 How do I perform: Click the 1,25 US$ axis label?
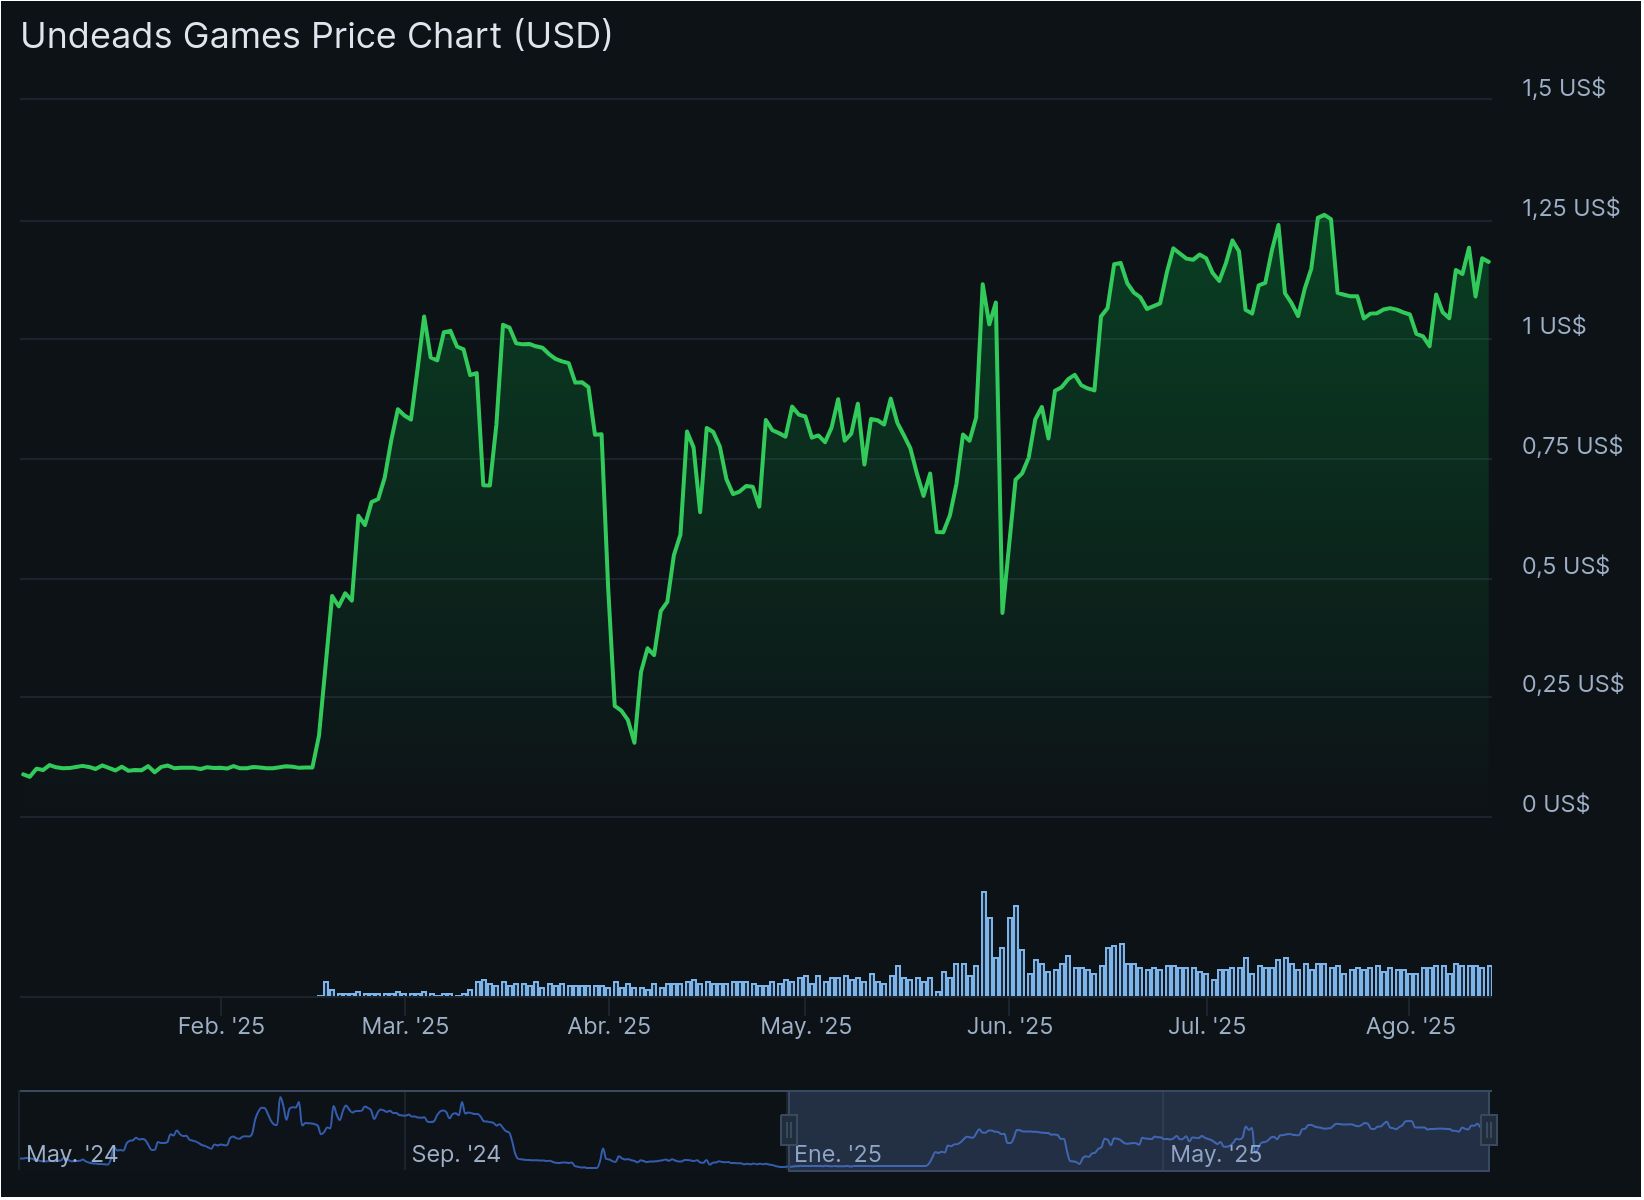(x=1571, y=207)
